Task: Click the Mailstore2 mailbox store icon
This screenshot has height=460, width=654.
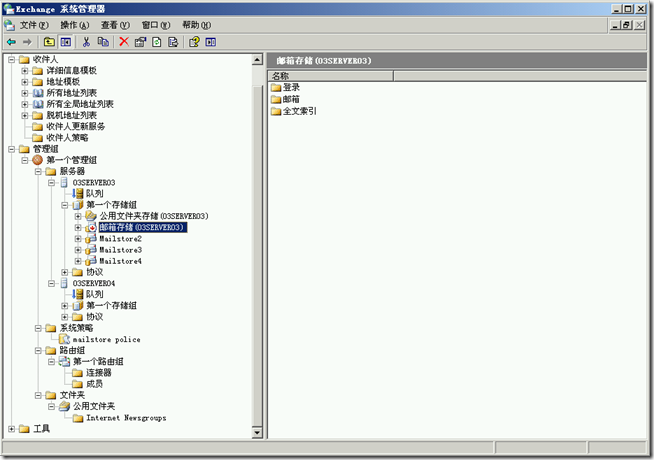Action: pyautogui.click(x=91, y=239)
